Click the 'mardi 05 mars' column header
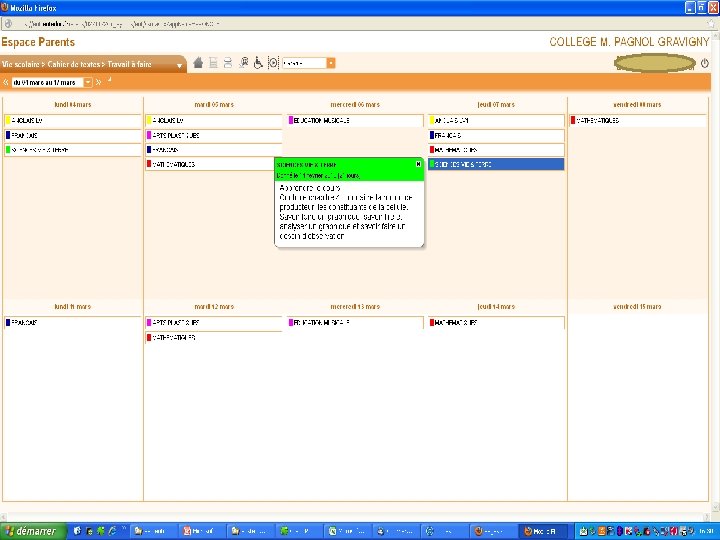 tap(214, 105)
